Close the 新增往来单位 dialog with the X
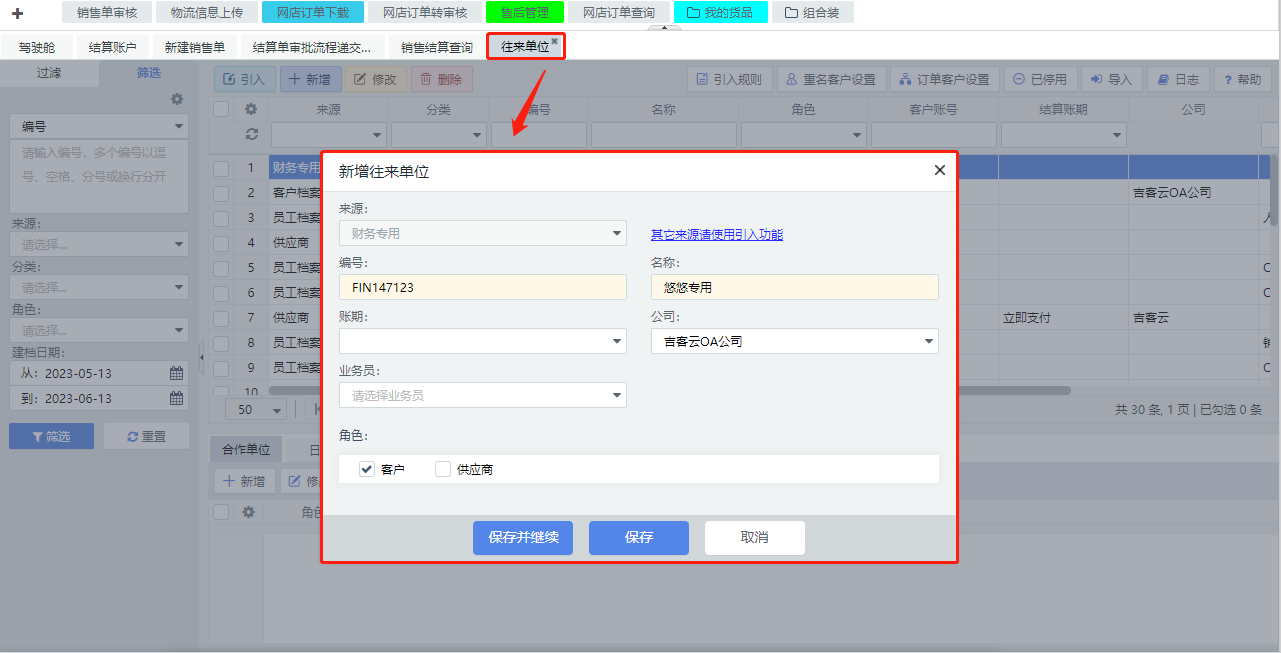 (x=939, y=170)
